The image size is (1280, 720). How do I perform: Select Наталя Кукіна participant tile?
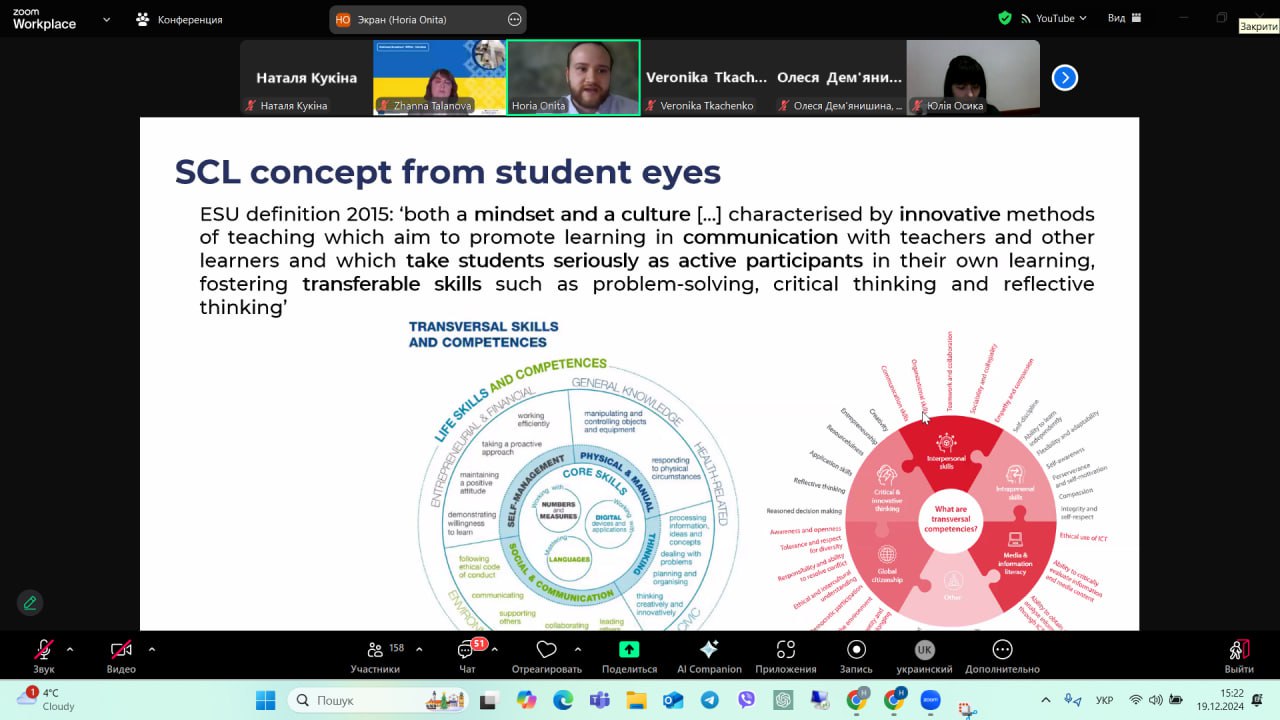point(306,77)
